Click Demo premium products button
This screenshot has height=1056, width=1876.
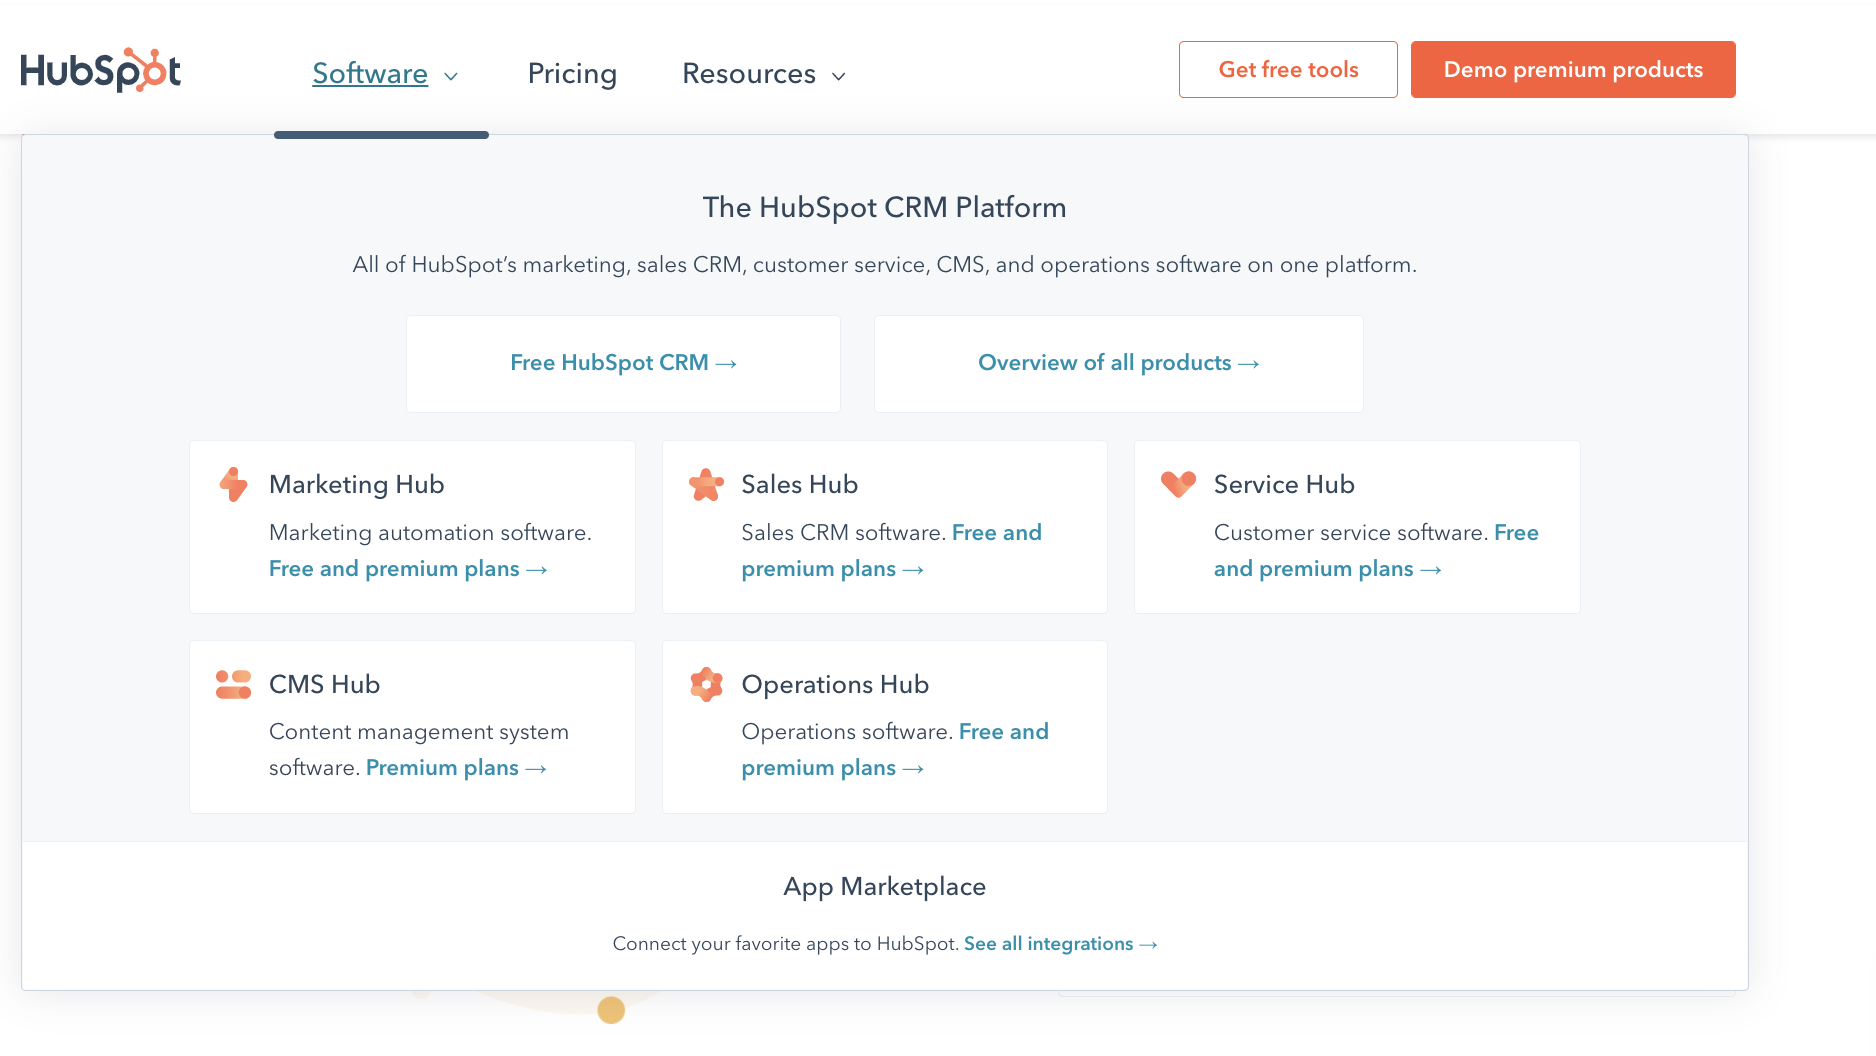[x=1573, y=69]
